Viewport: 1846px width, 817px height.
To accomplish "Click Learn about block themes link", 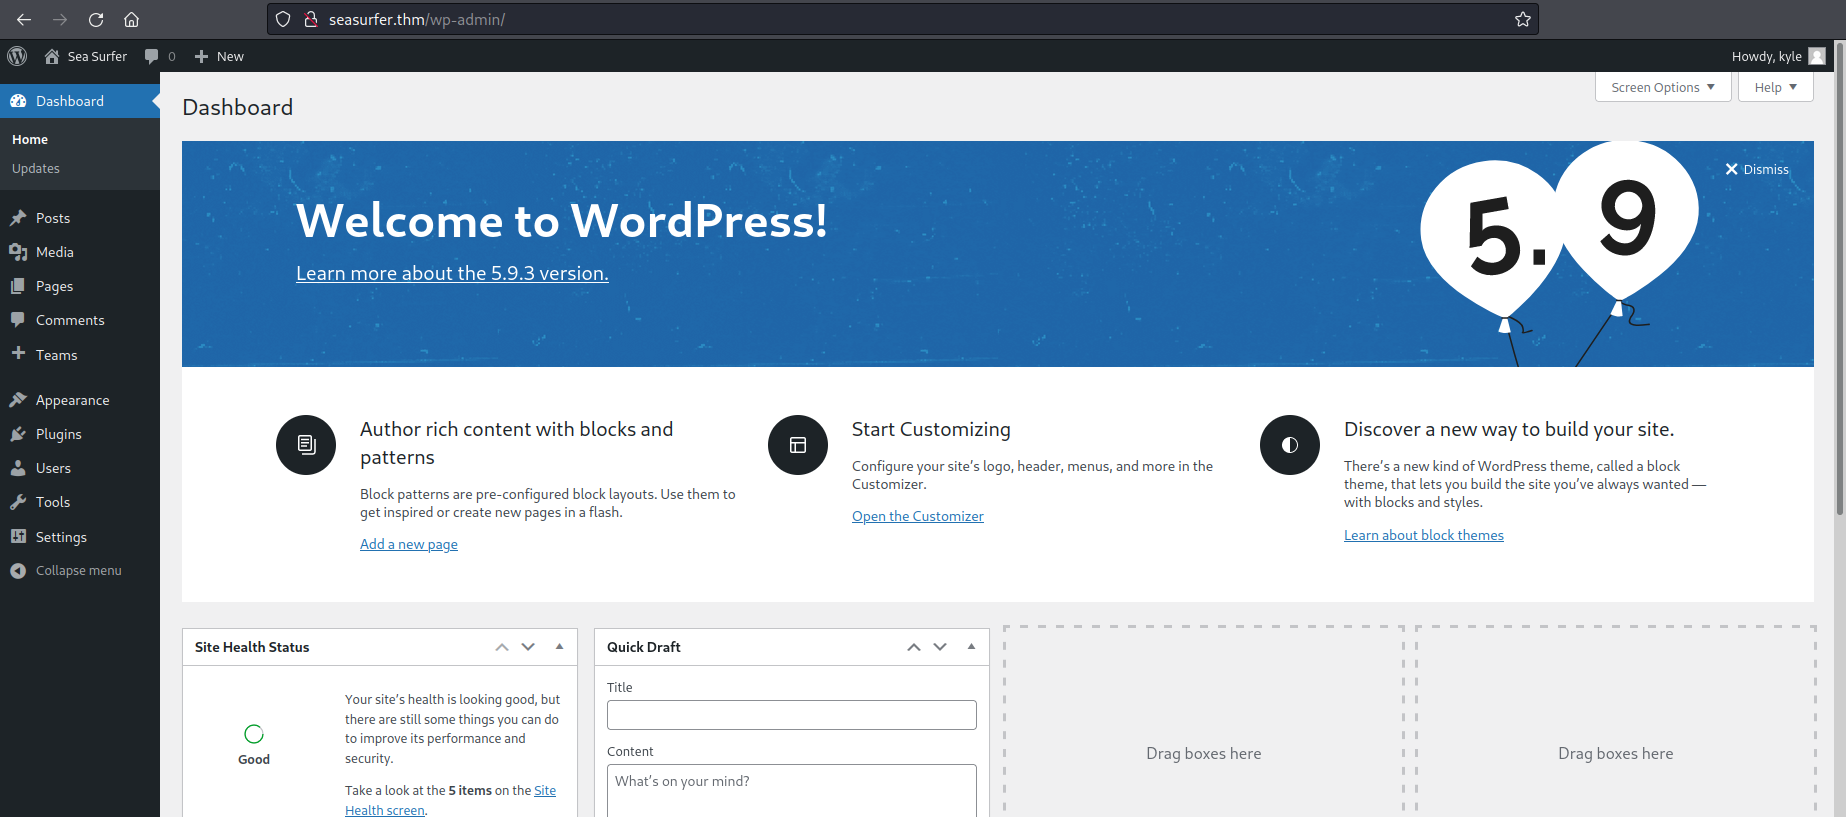I will click(1424, 535).
